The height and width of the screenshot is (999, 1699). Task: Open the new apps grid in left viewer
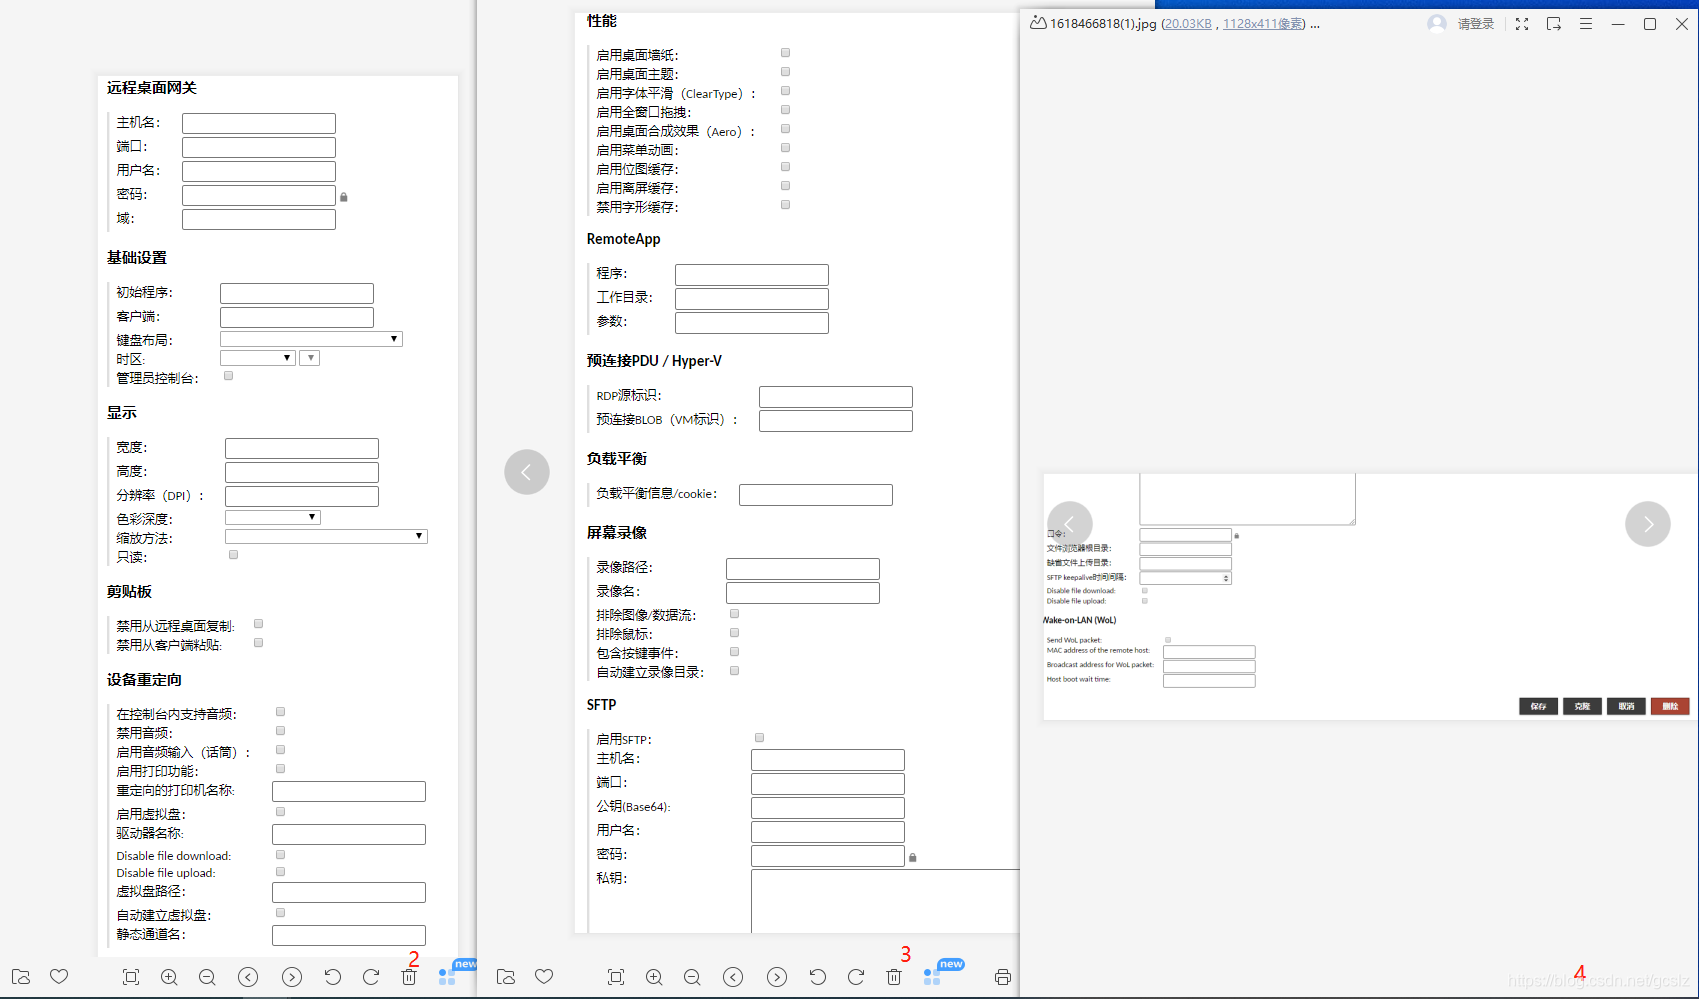coord(447,977)
